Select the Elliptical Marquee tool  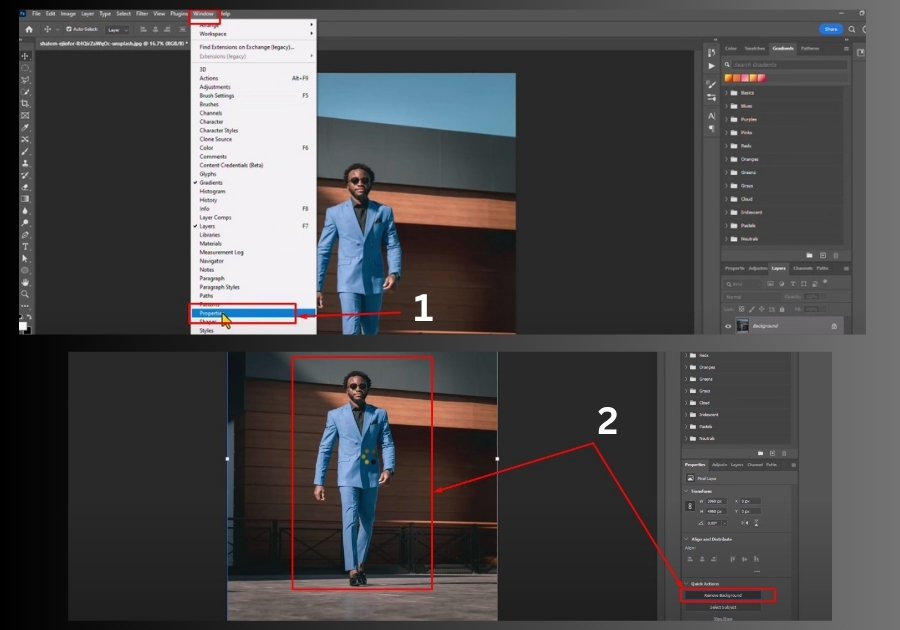(x=25, y=68)
